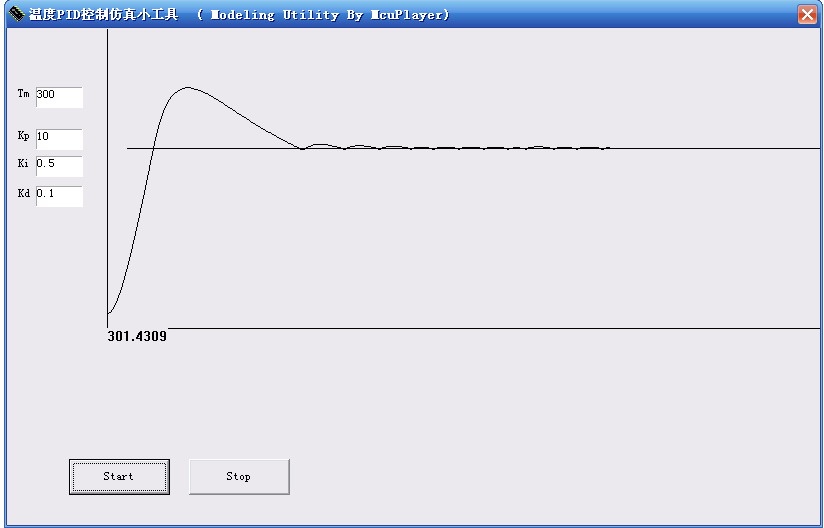This screenshot has width=824, height=528.
Task: Click the right end of the horizontal setpoint line
Action: point(816,149)
